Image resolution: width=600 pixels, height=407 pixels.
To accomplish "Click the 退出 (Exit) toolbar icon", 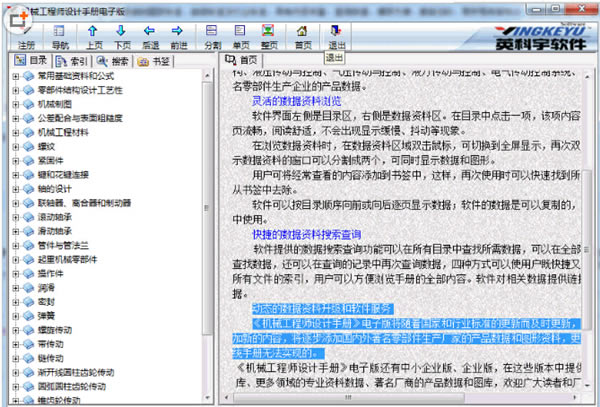I will [x=337, y=35].
